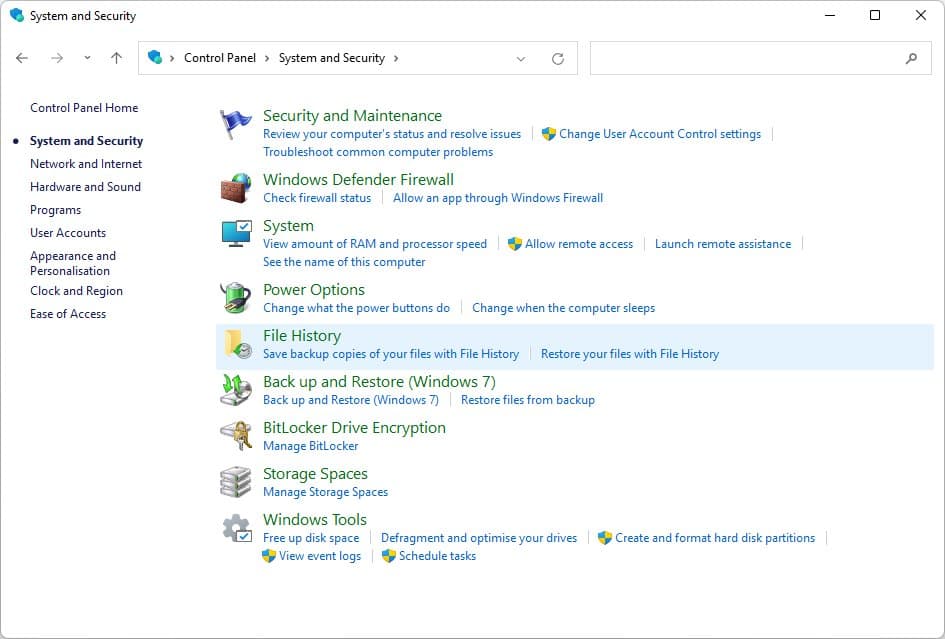Click the search magnifier icon
This screenshot has width=945, height=639.
pos(911,58)
